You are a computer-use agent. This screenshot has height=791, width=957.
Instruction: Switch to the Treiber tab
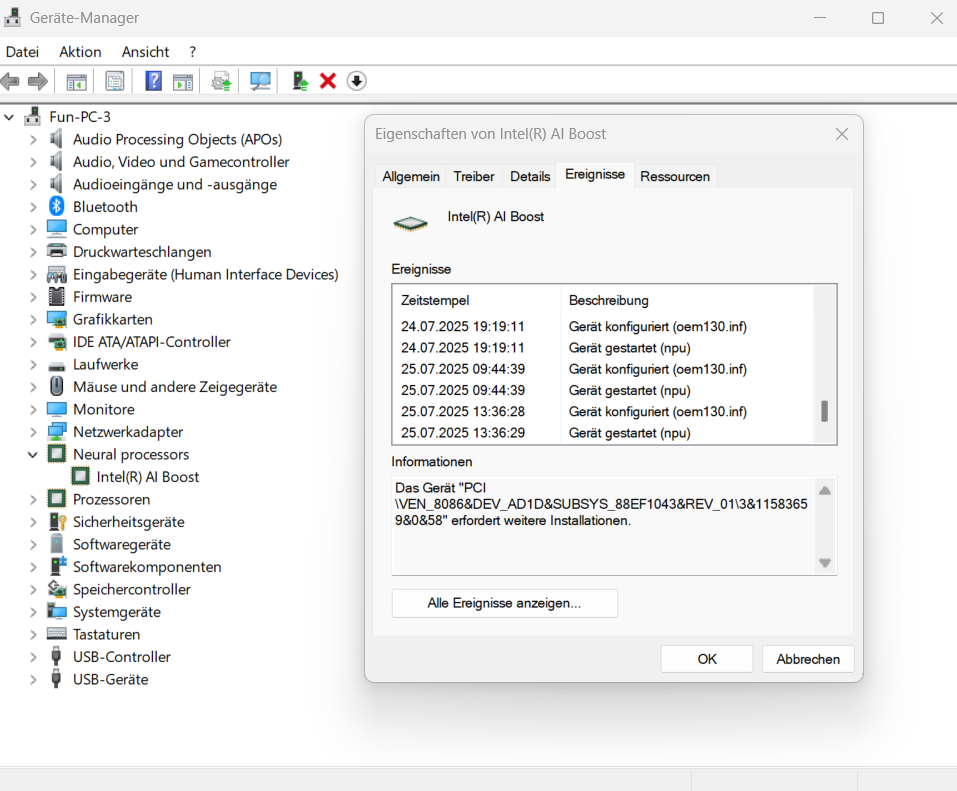point(474,176)
